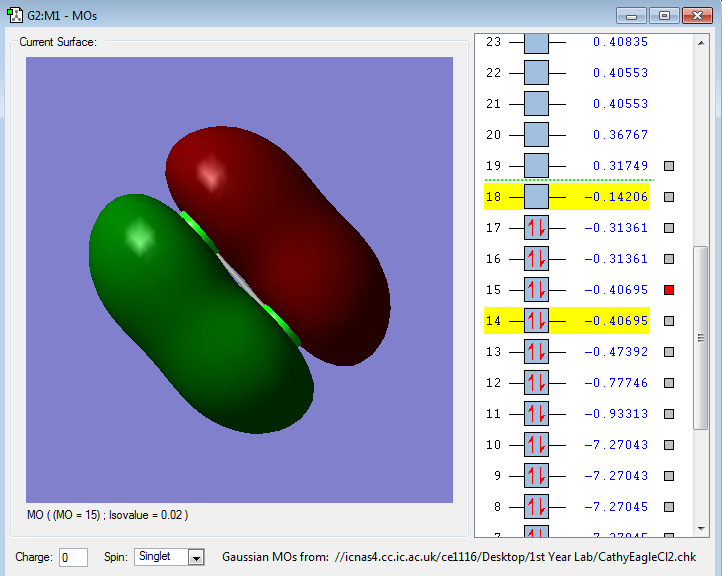Click energy value 0.36767
The image size is (722, 576).
tap(620, 134)
